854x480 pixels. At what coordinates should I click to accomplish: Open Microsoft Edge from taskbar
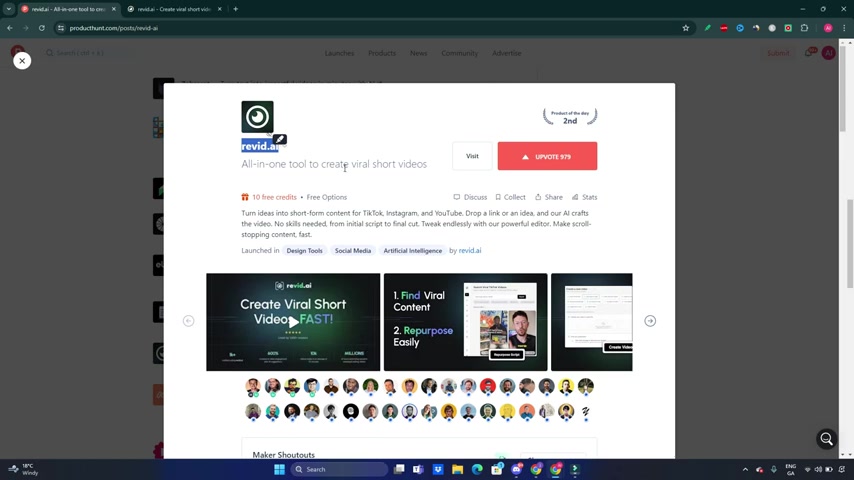point(477,469)
